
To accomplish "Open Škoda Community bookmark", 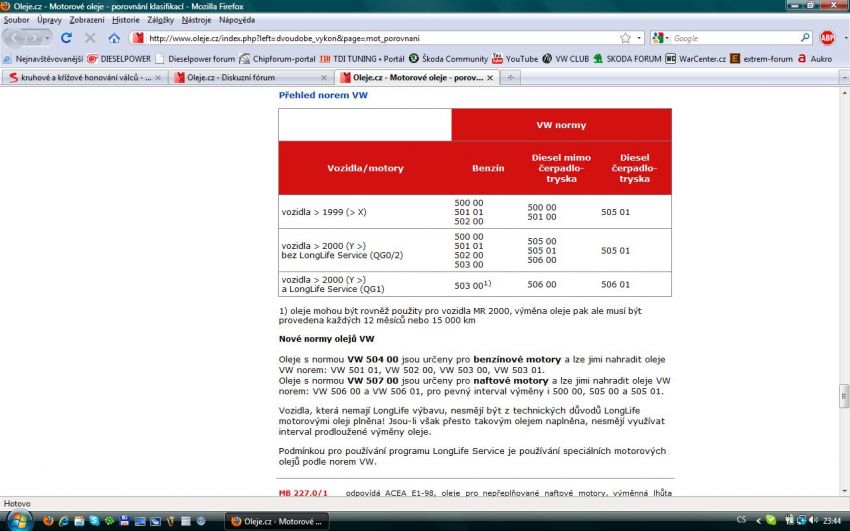I will point(449,59).
